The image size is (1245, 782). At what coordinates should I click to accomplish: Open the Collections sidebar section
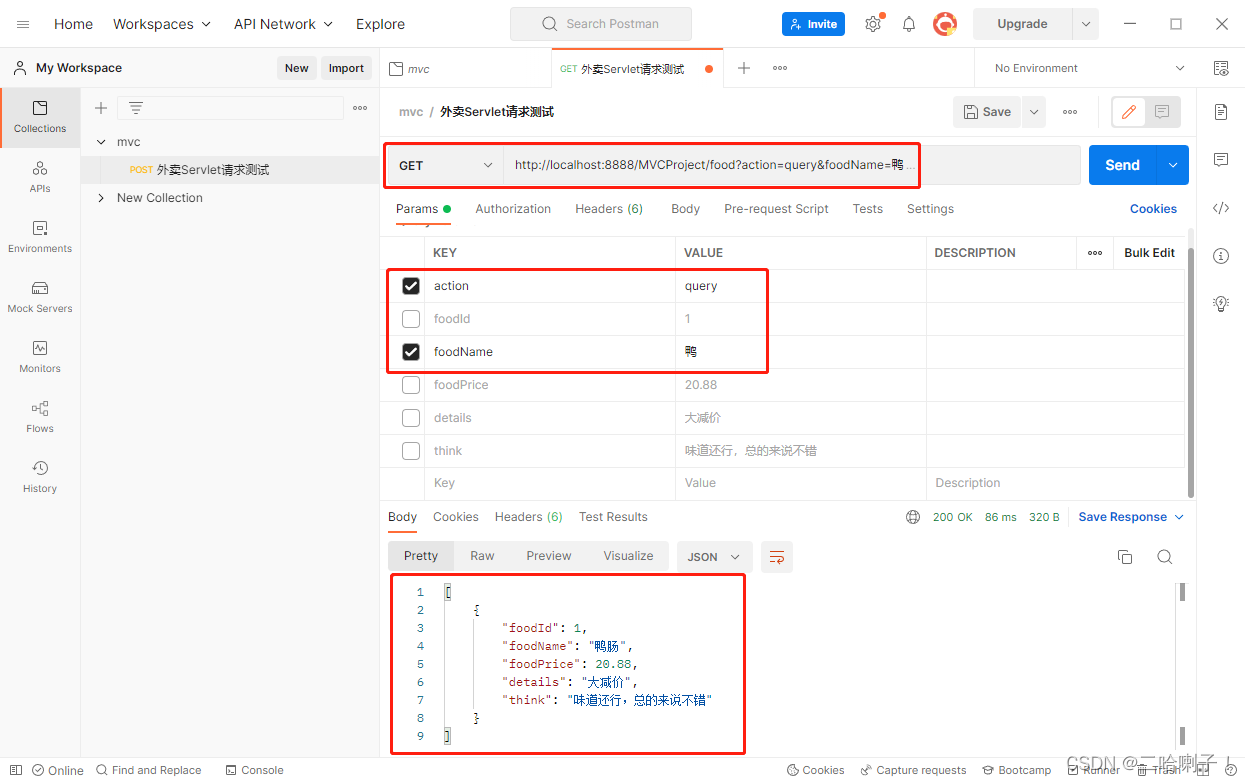40,117
